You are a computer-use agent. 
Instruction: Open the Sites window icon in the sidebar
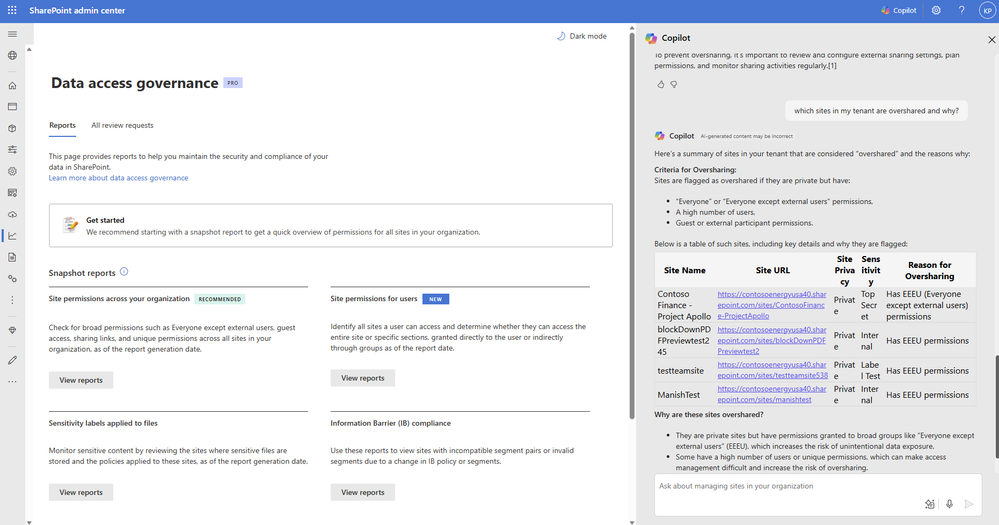point(12,106)
